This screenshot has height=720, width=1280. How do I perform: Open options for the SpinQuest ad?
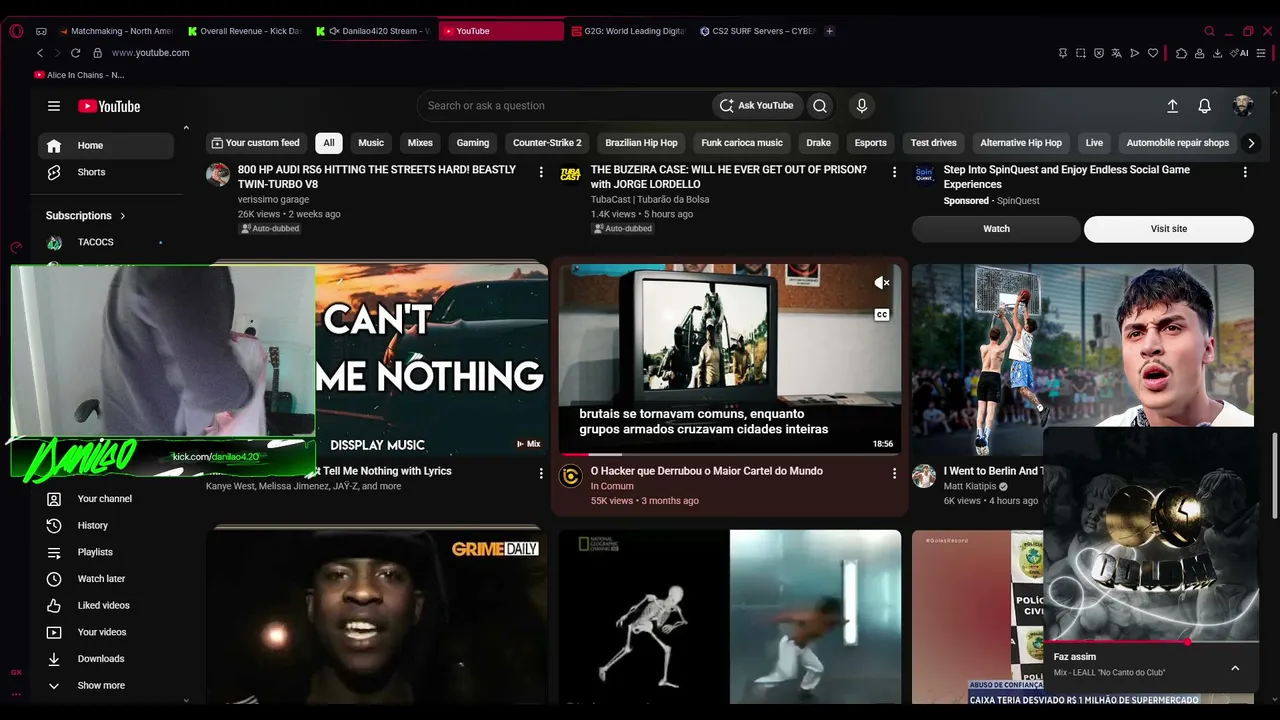click(1245, 172)
